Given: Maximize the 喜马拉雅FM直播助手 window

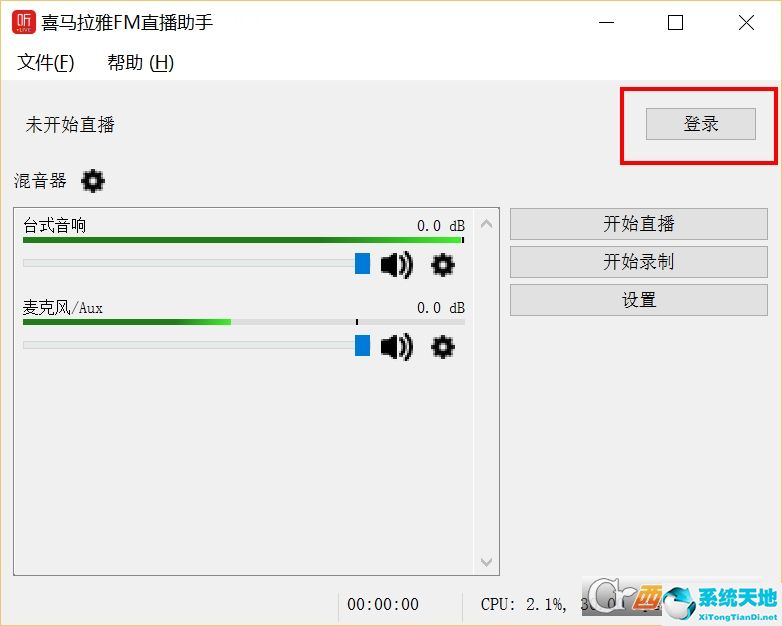Looking at the screenshot, I should pos(675,22).
